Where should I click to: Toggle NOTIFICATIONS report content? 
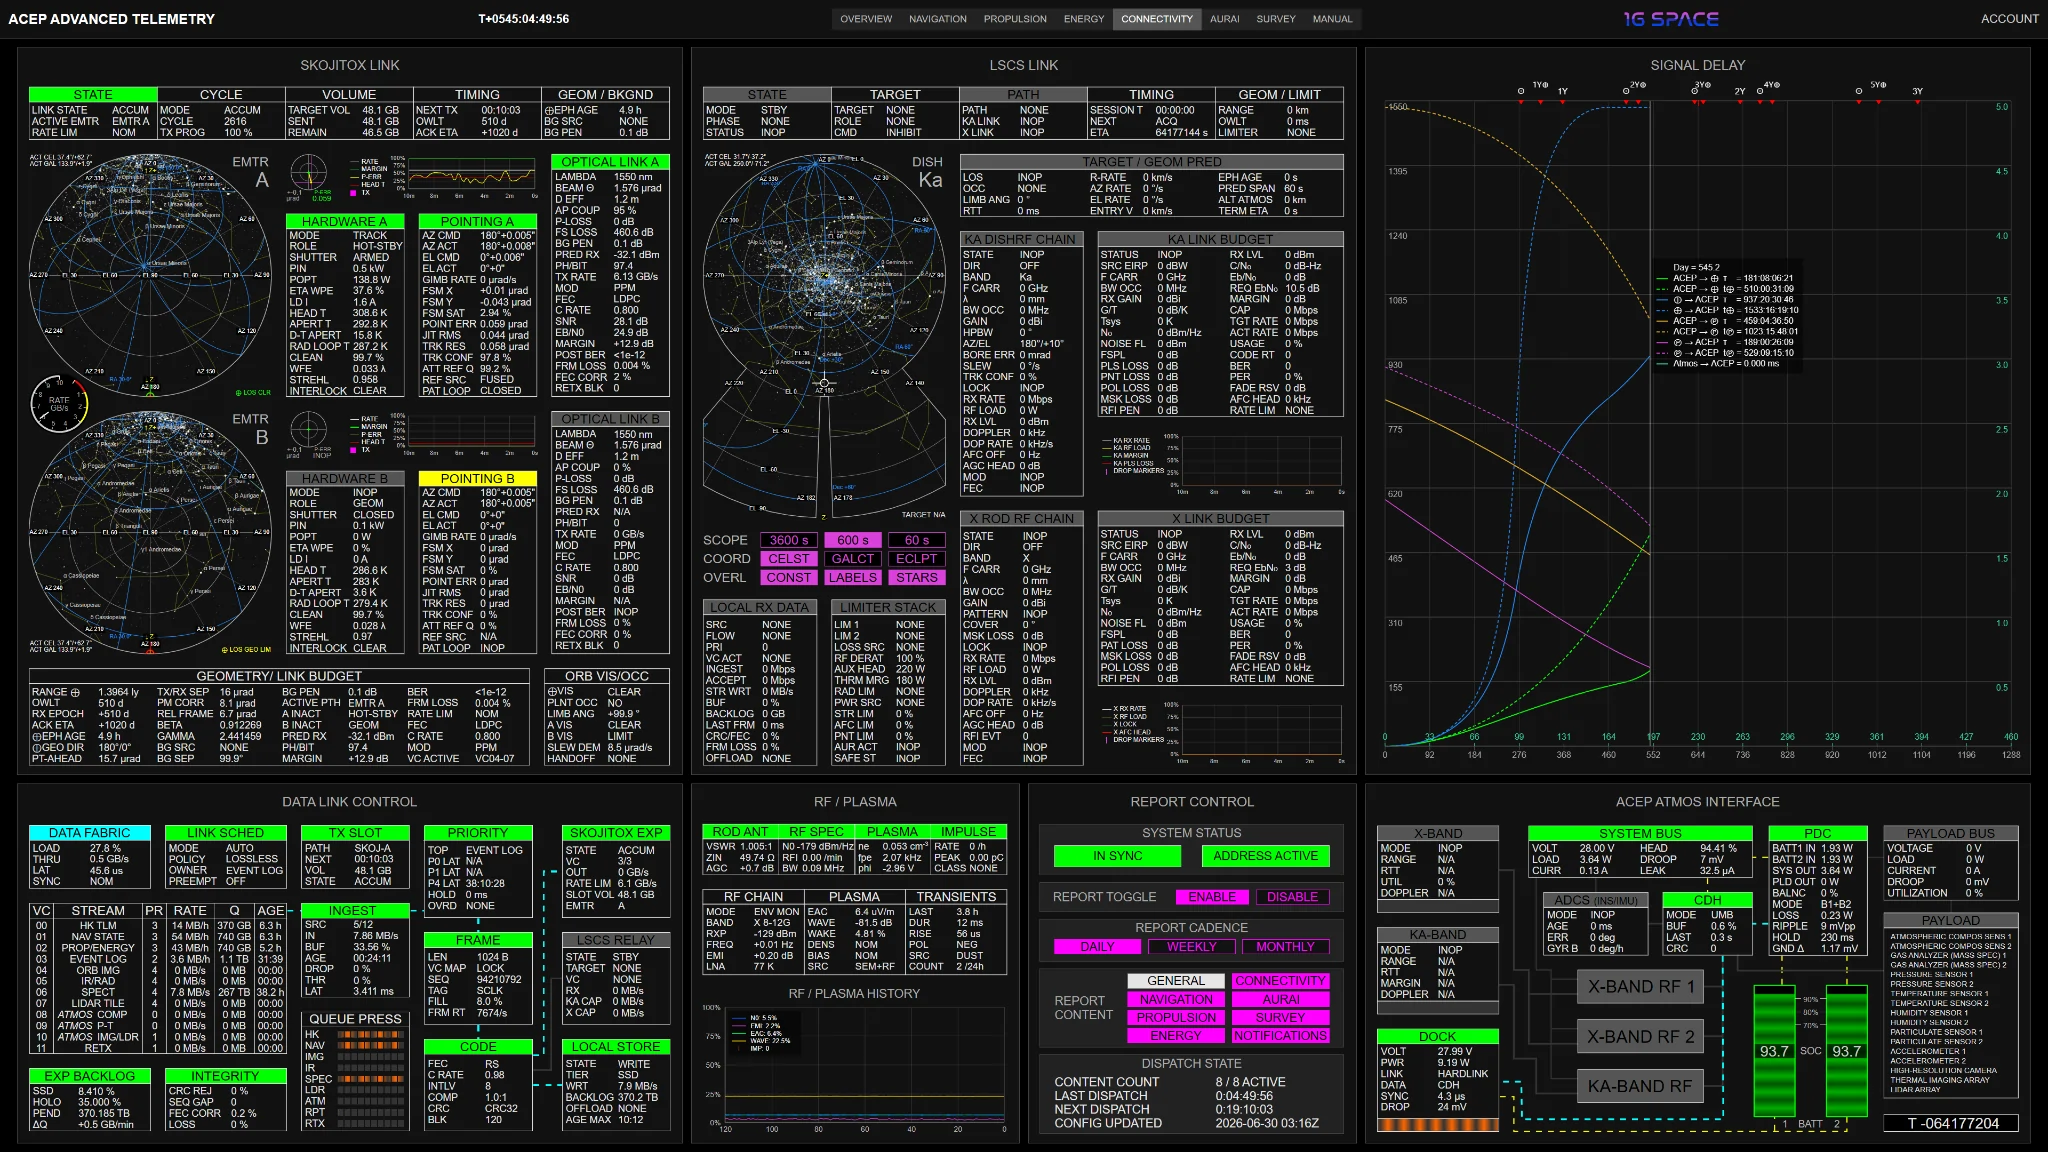1280,1036
